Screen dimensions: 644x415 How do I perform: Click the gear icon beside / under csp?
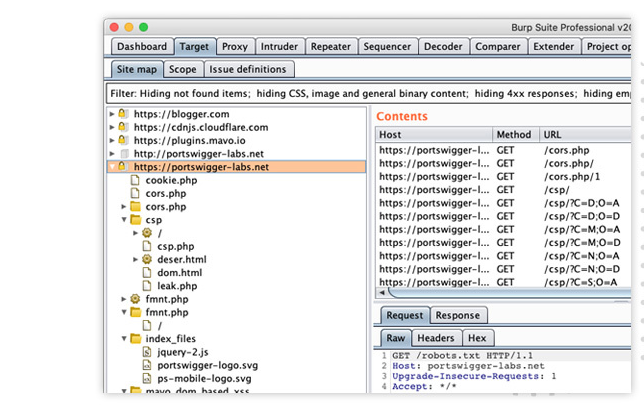(x=147, y=233)
